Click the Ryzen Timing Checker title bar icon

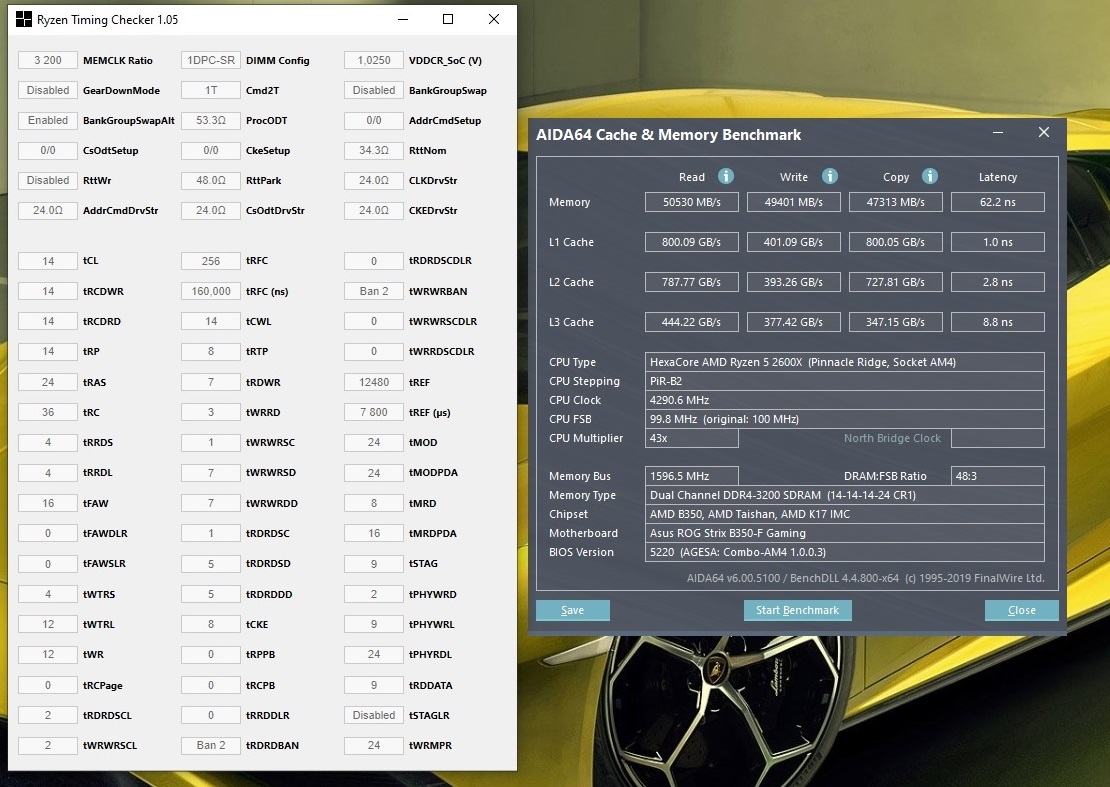click(24, 19)
